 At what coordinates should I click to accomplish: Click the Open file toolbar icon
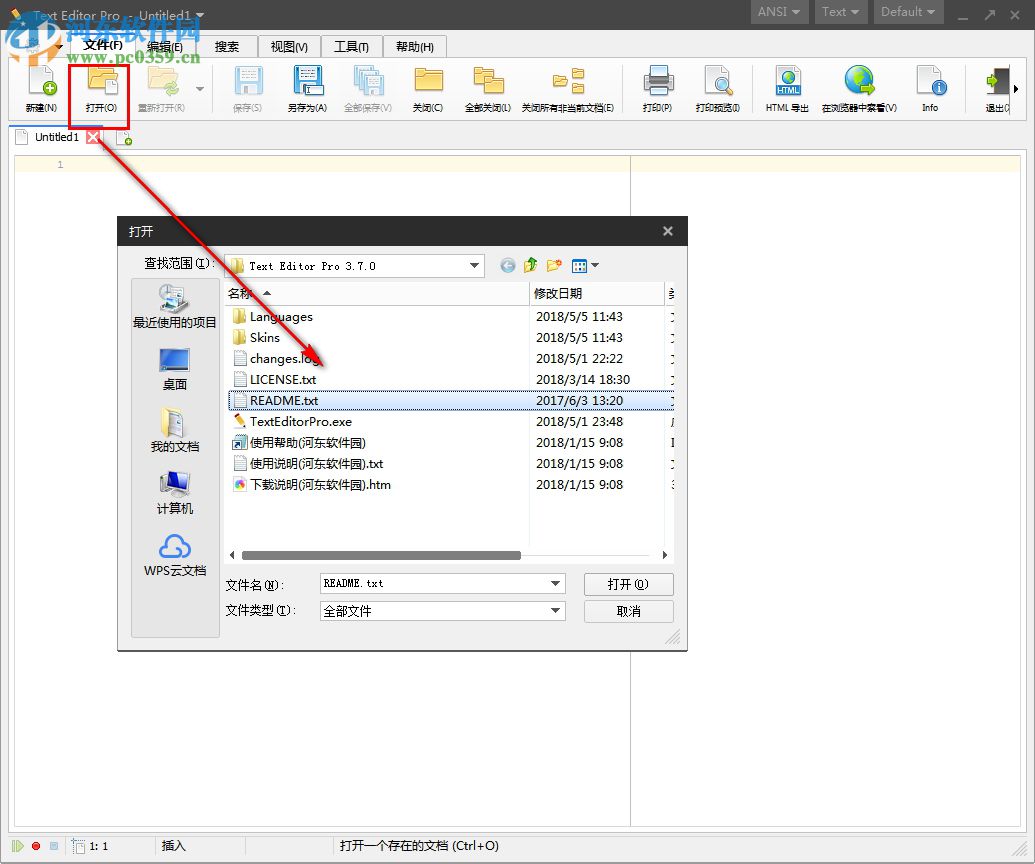pos(101,88)
